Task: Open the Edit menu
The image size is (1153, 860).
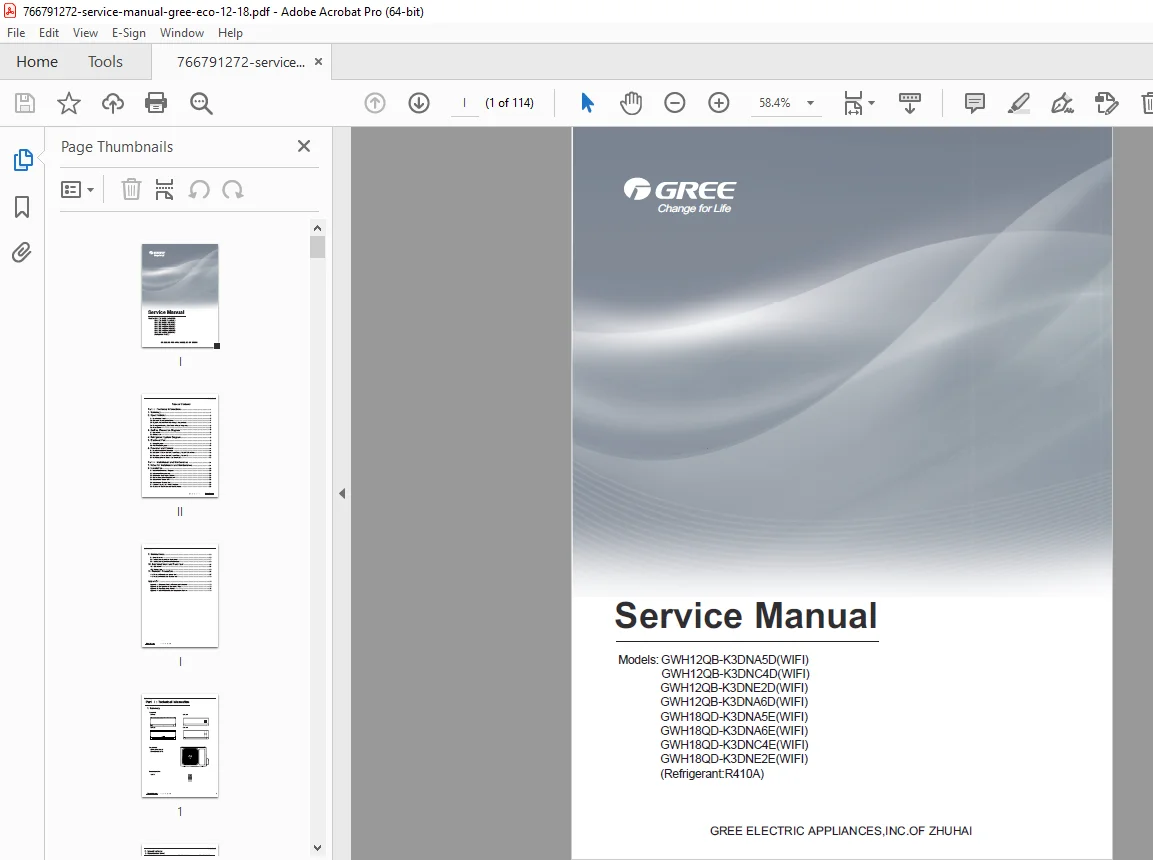Action: pos(49,33)
